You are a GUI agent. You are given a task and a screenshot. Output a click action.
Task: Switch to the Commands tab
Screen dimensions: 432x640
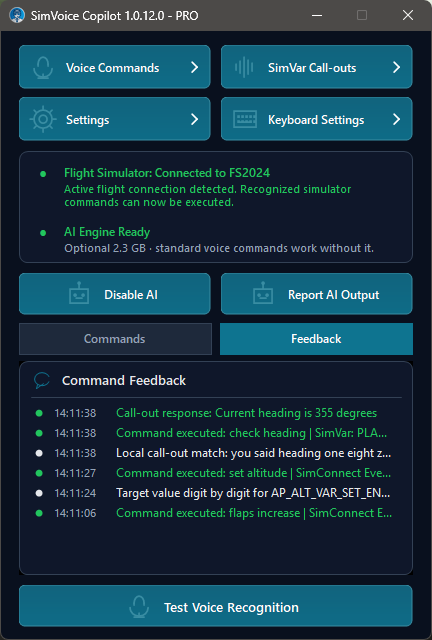(x=115, y=339)
